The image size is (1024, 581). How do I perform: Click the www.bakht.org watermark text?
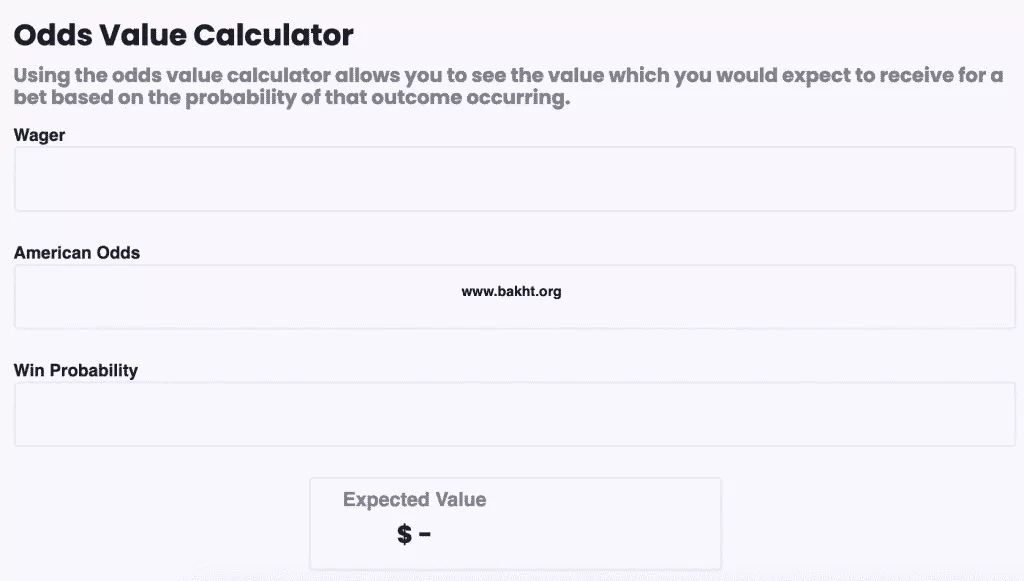(511, 292)
